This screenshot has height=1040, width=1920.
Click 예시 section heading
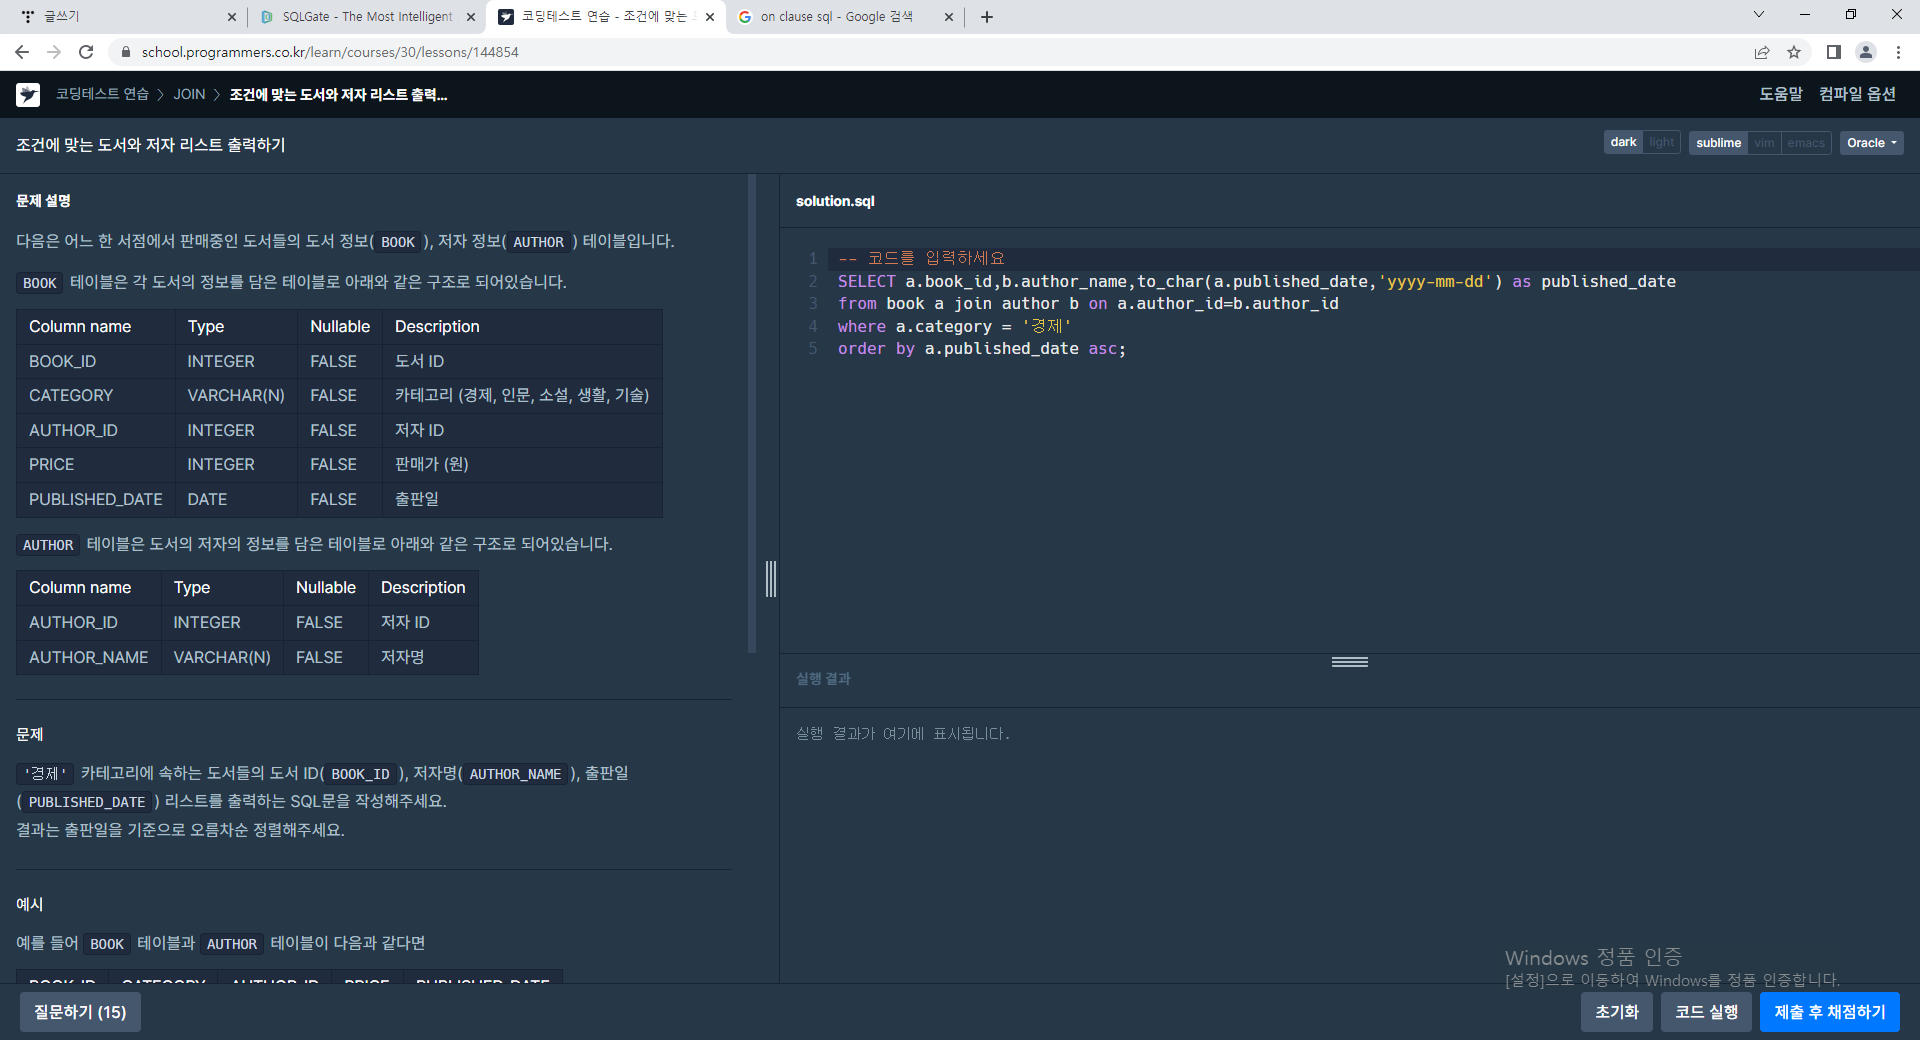[x=29, y=904]
